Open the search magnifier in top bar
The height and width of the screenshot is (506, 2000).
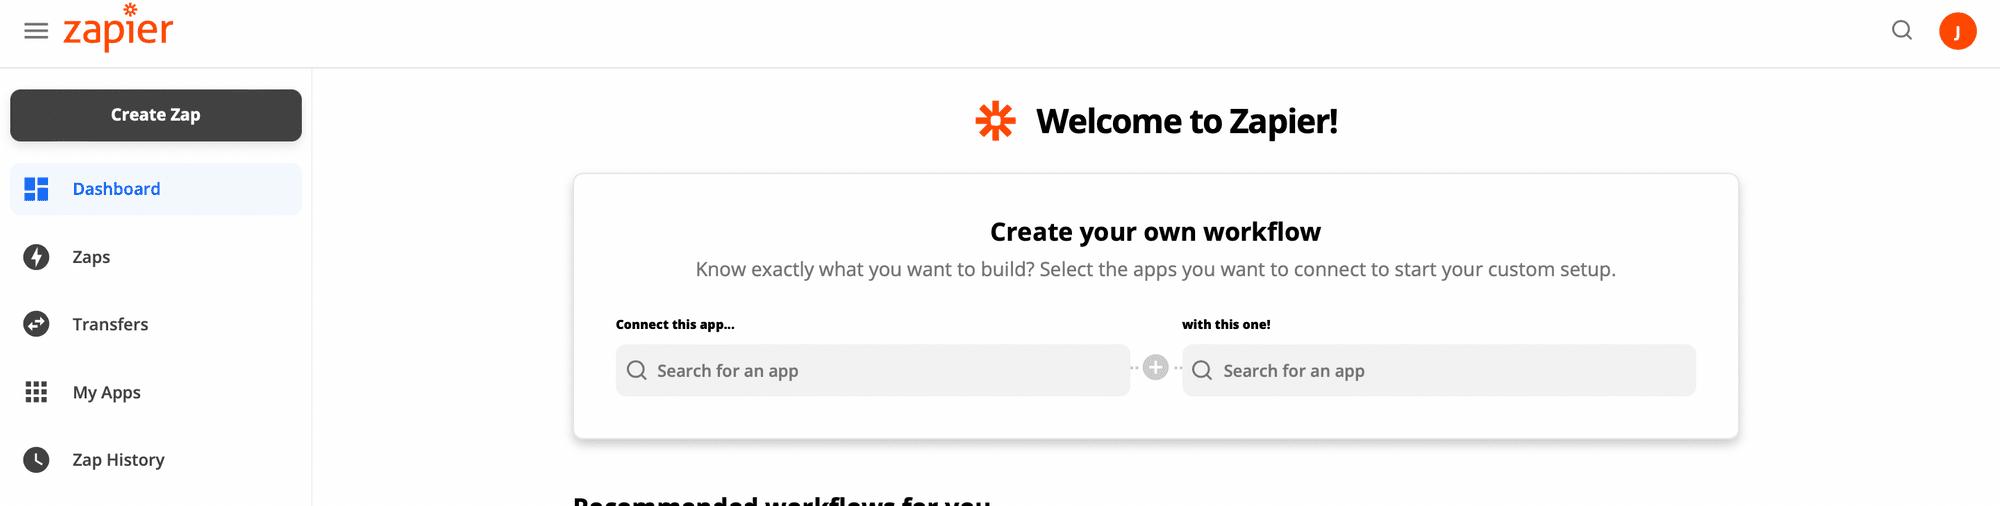click(1902, 31)
